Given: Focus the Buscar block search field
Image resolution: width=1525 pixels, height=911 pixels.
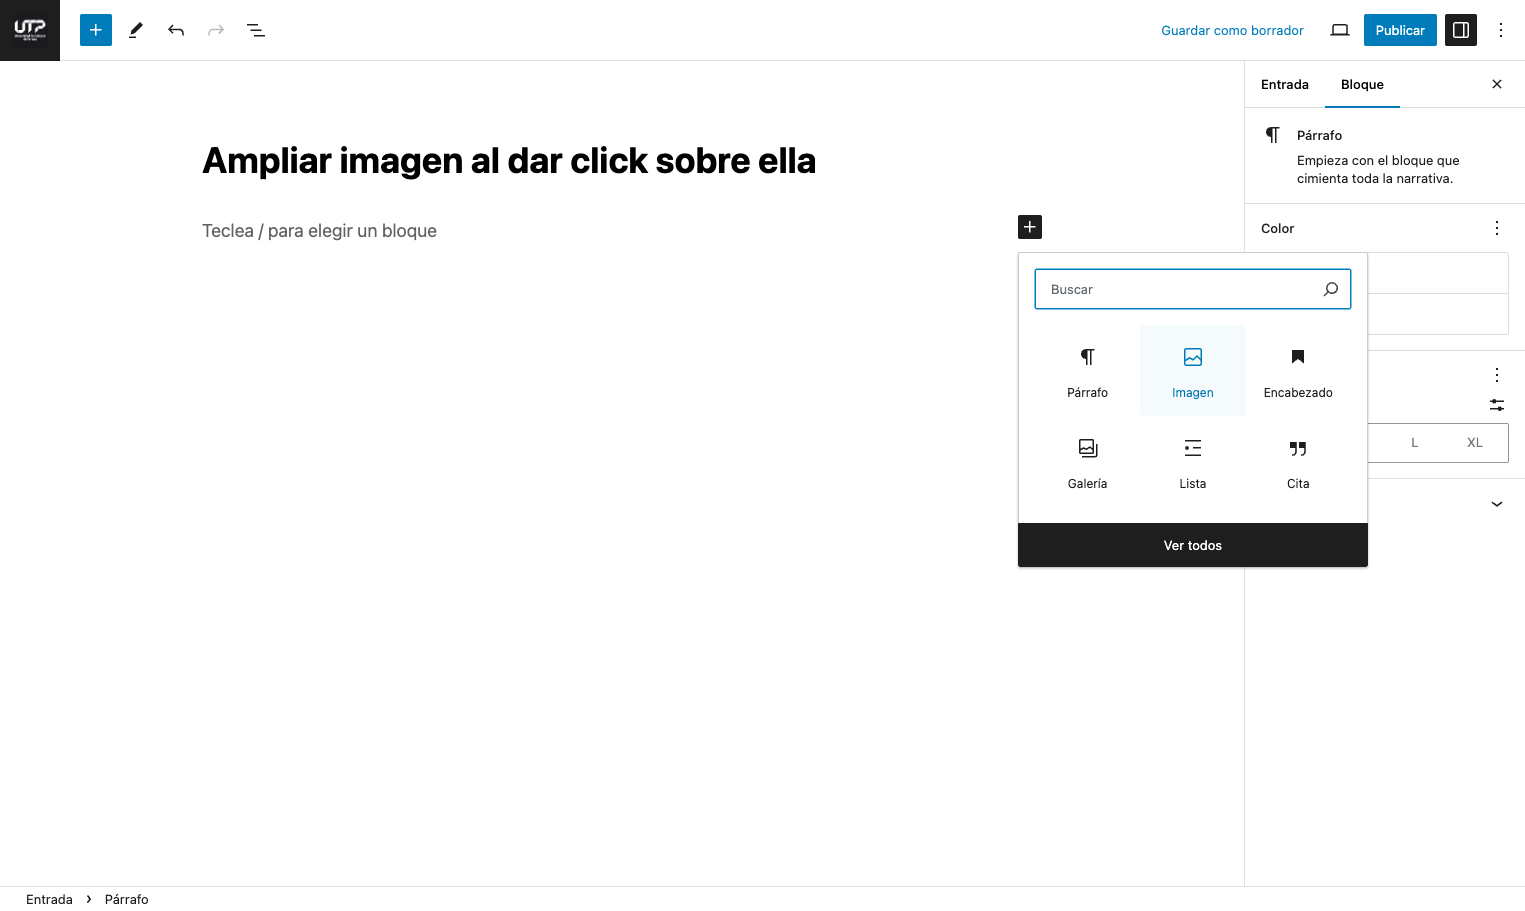Looking at the screenshot, I should 1193,289.
